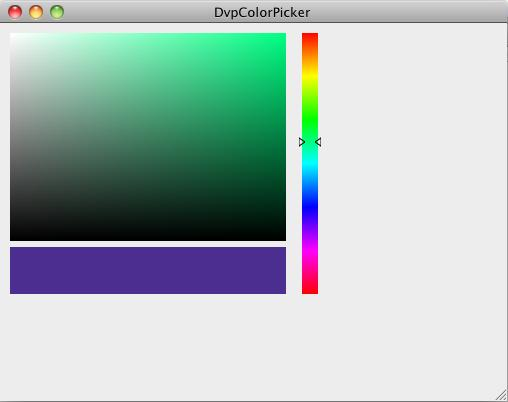Click the yellow minimize window button
Image resolution: width=508 pixels, height=402 pixels.
click(36, 12)
